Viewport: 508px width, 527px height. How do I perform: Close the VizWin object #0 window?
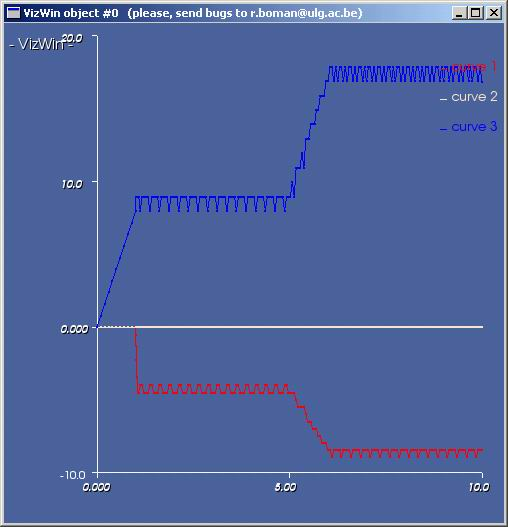[x=494, y=13]
